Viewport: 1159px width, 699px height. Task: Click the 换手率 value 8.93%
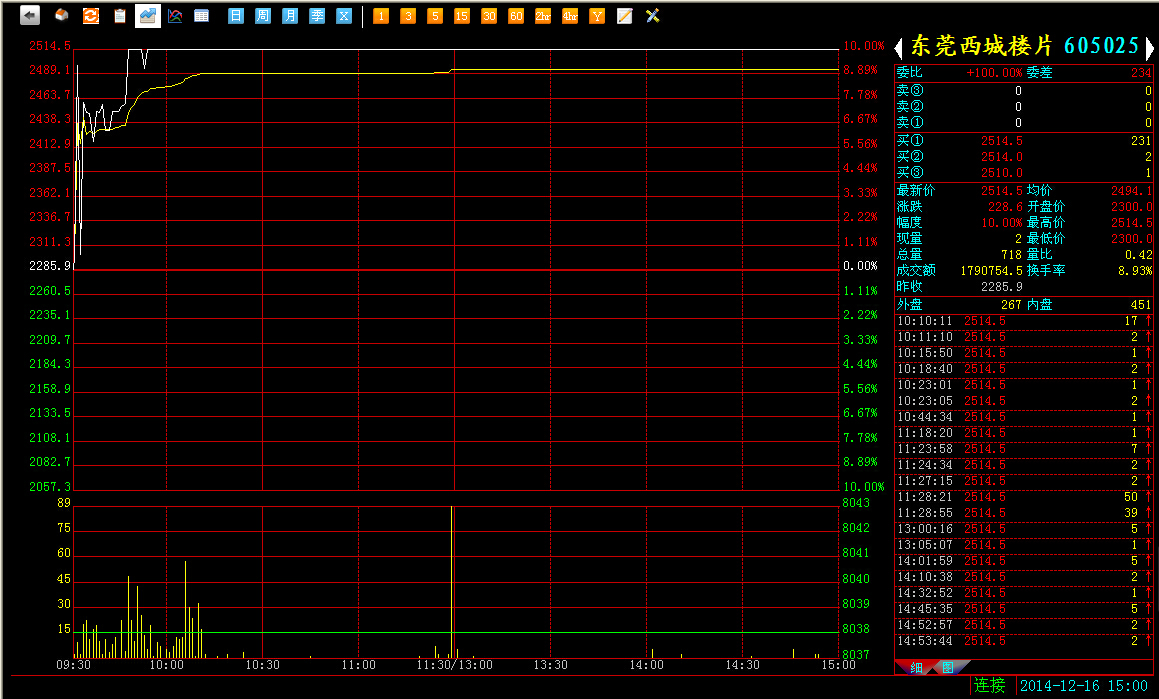click(1135, 270)
